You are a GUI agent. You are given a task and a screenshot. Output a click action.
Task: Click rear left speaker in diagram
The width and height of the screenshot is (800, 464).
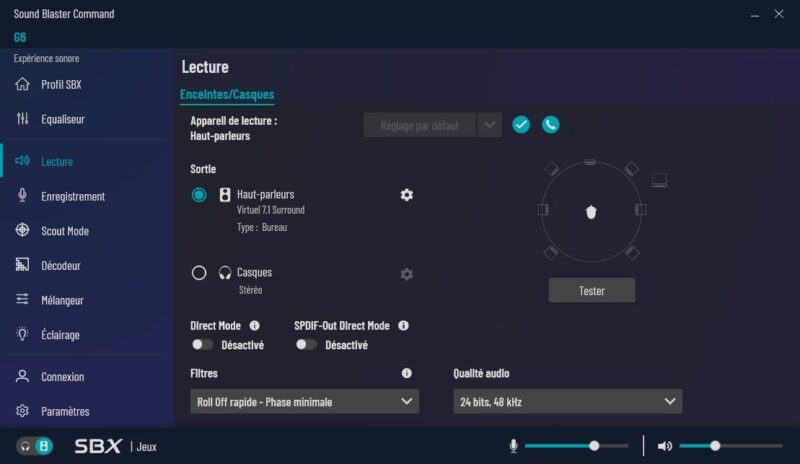tap(551, 253)
